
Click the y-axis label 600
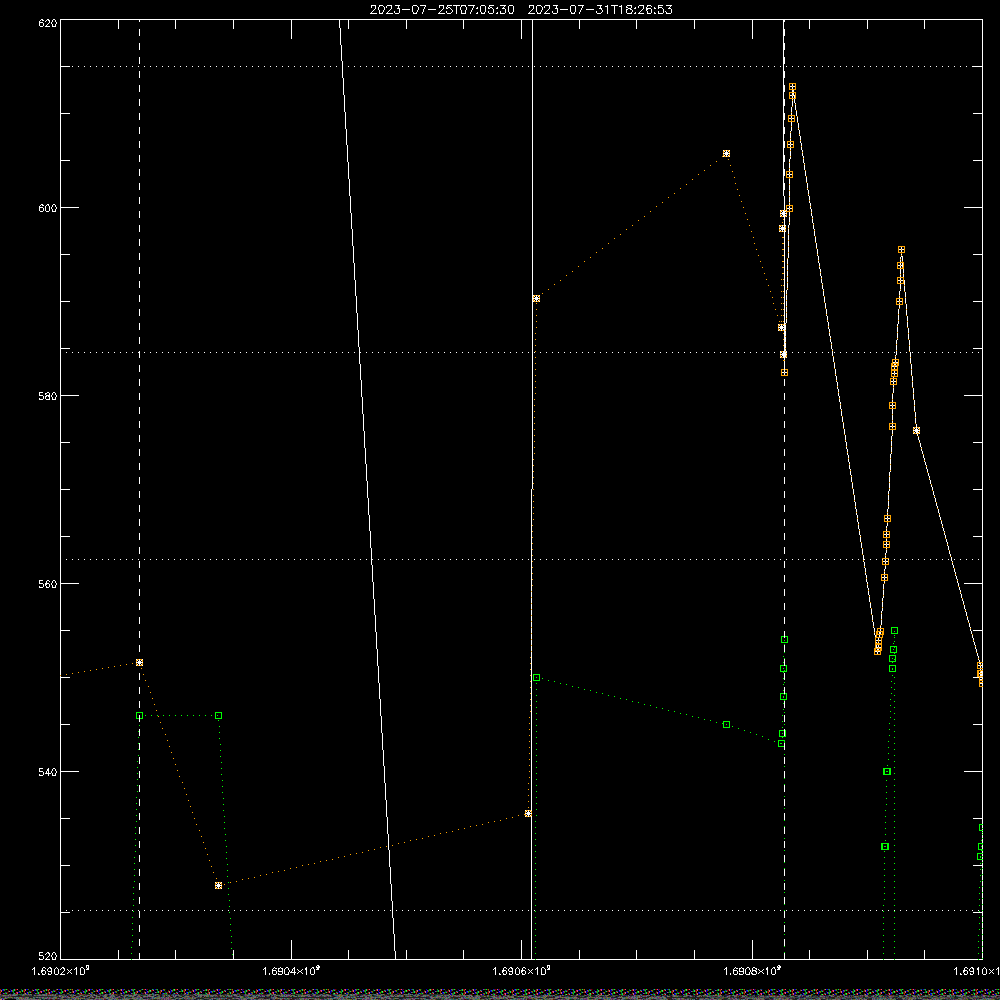click(48, 208)
